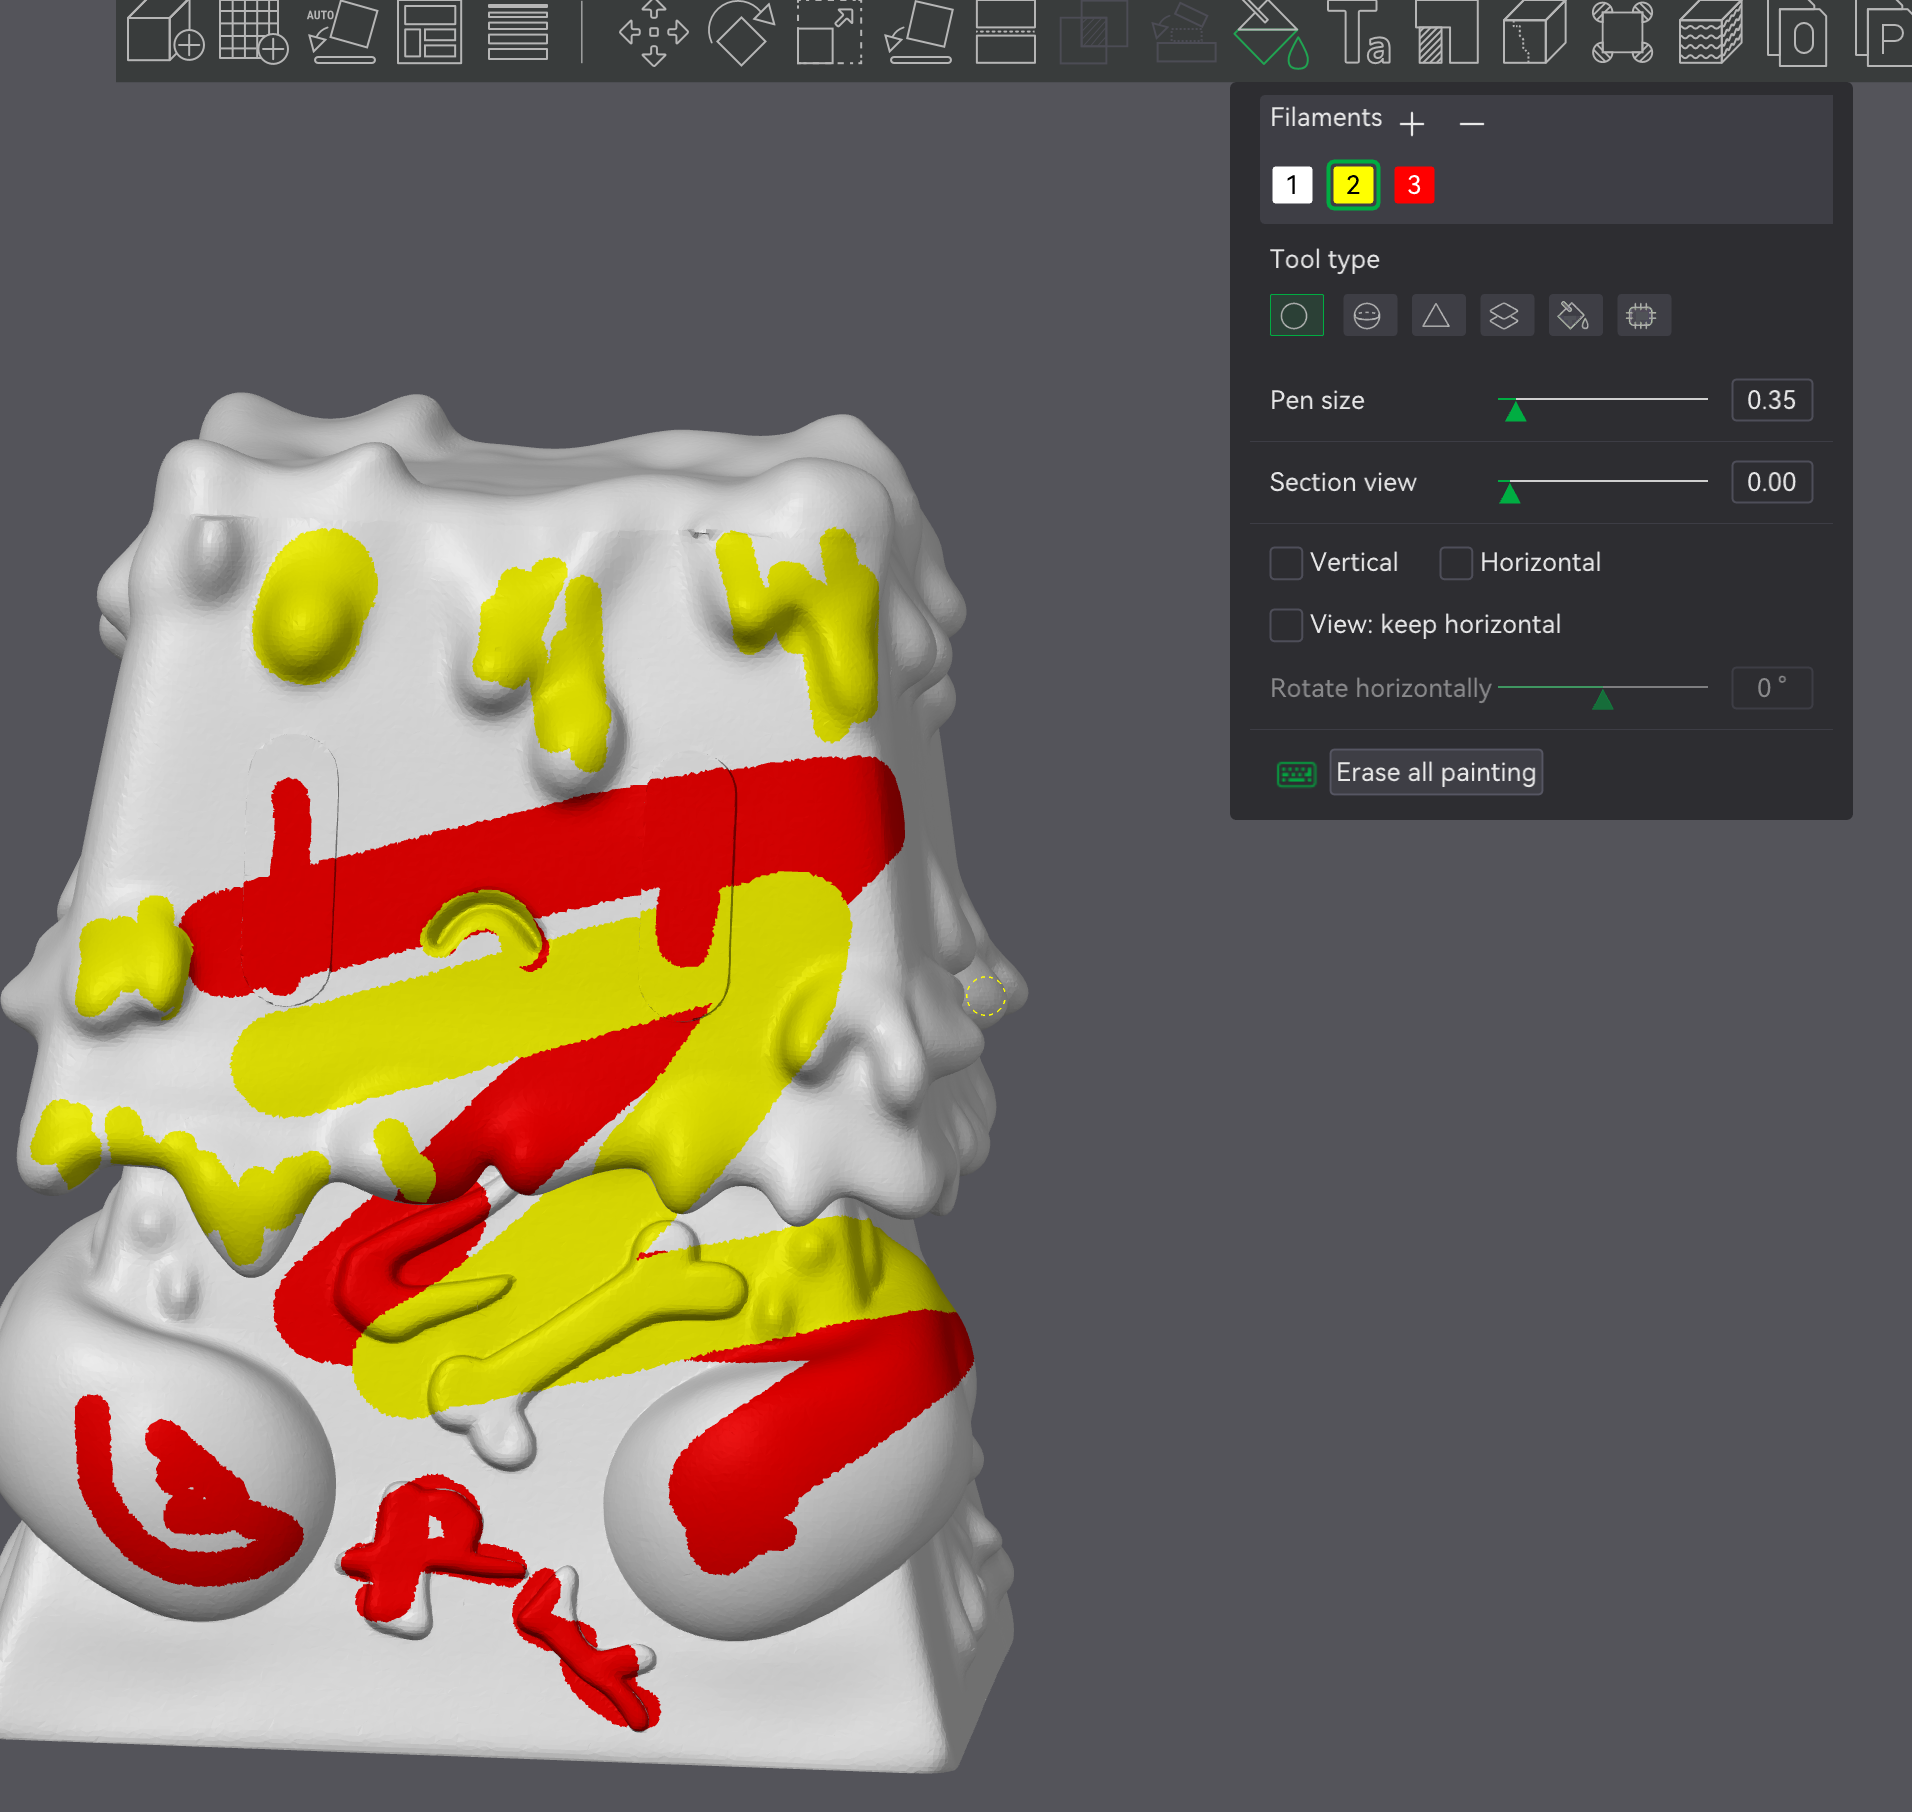
Task: Click the Add plate grid icon
Action: (253, 32)
